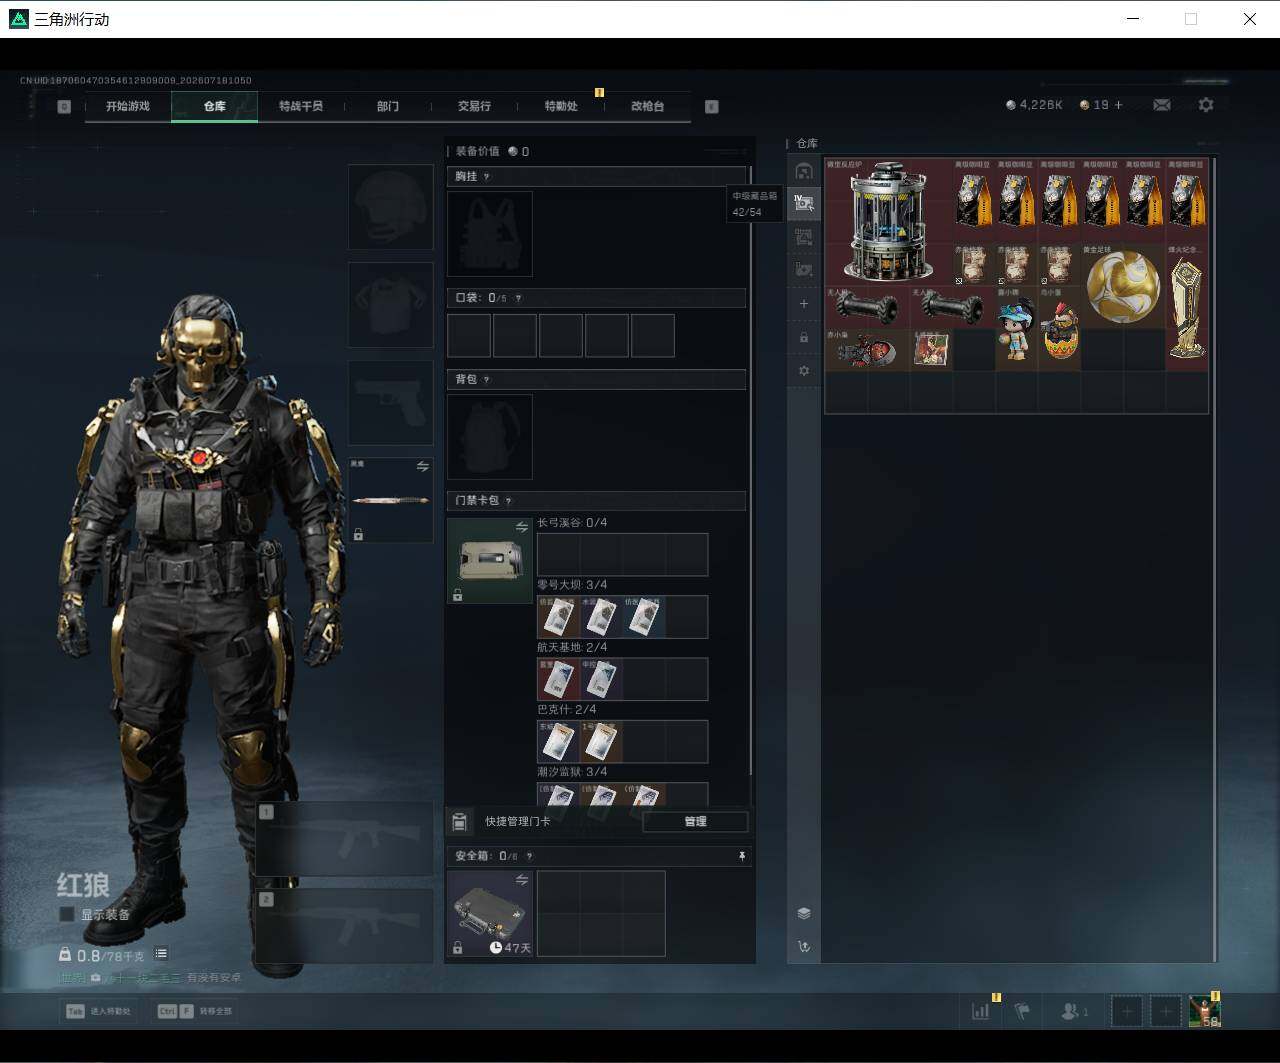Viewport: 1280px width, 1063px height.
Task: Open the stacked layers icon in warehouse sidebar
Action: tap(804, 913)
